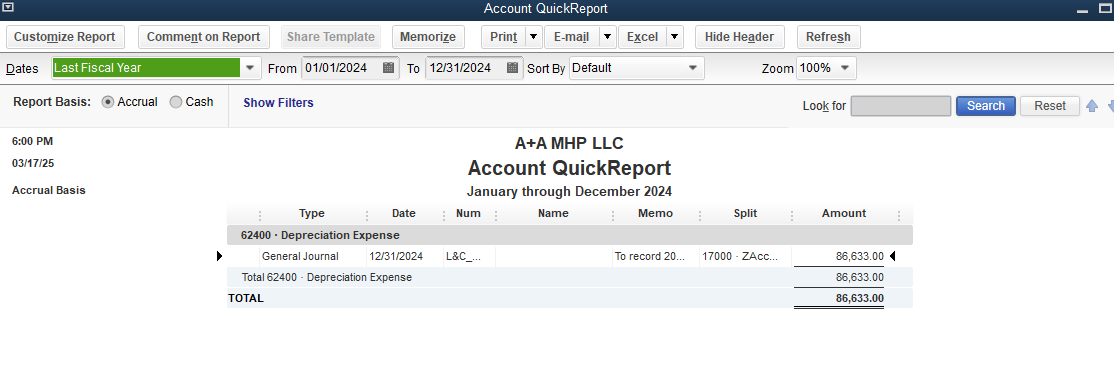Select the General Journal row amount 86,633.00
The height and width of the screenshot is (385, 1114).
(x=860, y=256)
